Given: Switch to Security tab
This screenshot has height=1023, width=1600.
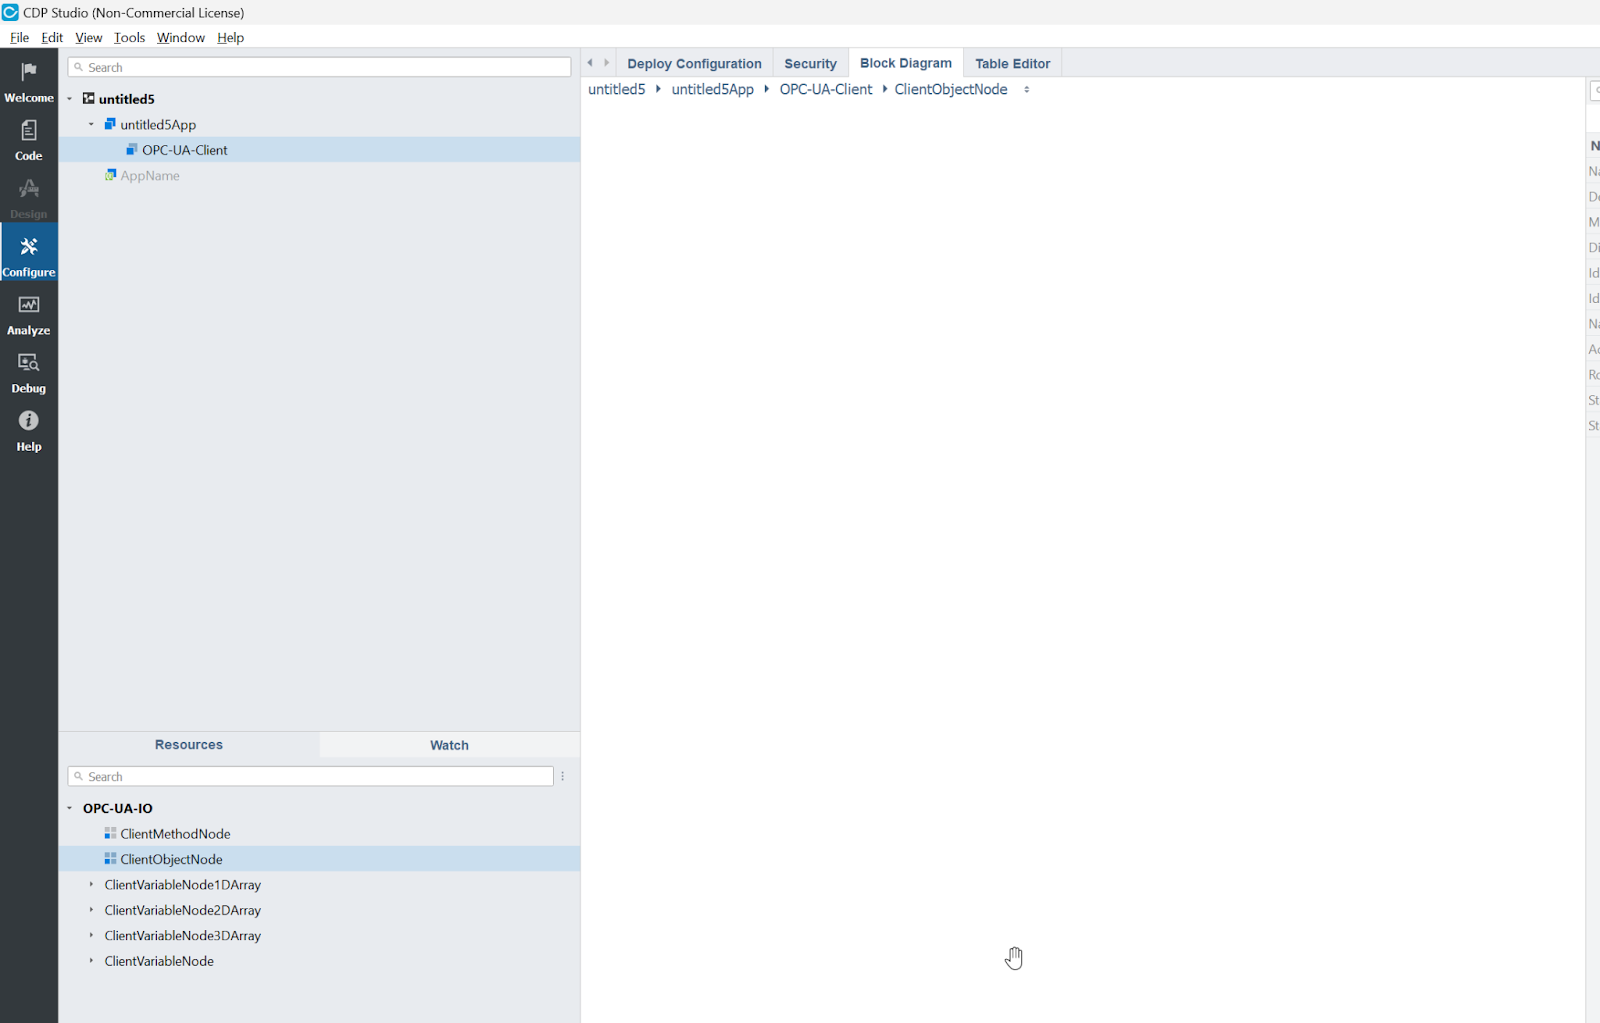Looking at the screenshot, I should 810,63.
